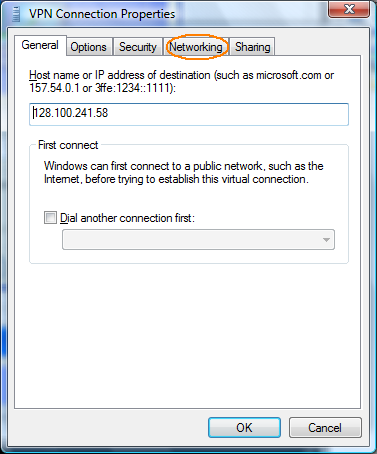Click the First connect group heading

click(68, 145)
